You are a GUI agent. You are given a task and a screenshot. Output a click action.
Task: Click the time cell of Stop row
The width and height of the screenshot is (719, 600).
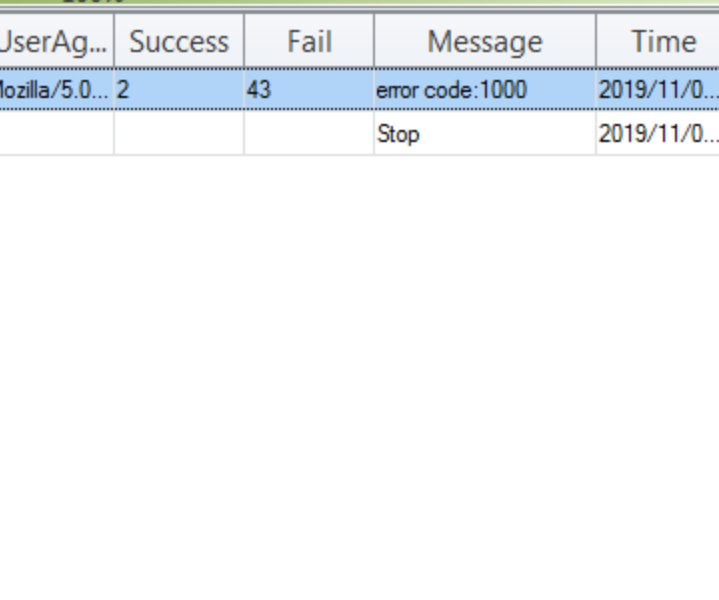click(x=658, y=134)
